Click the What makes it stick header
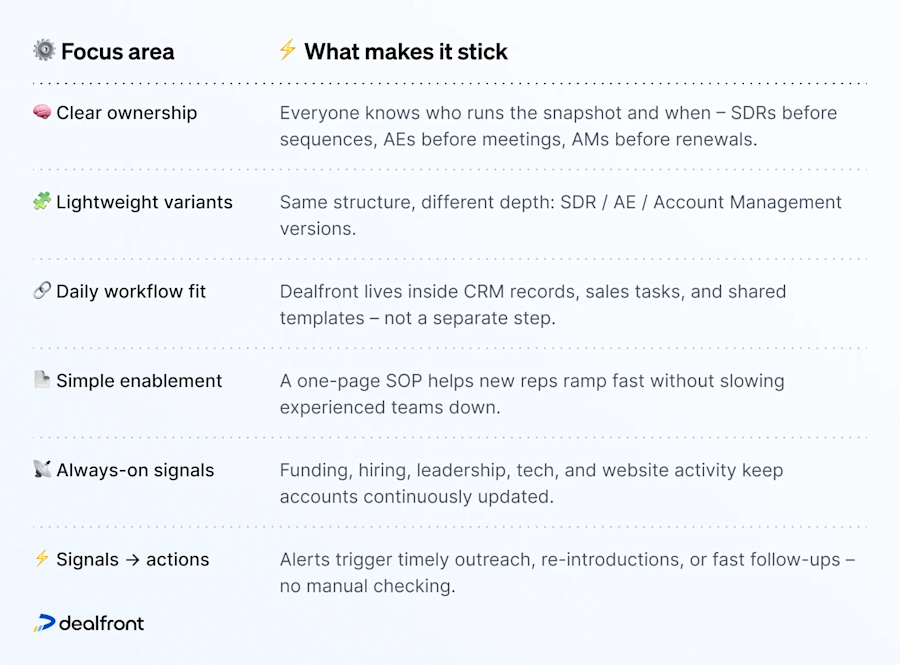 point(406,52)
